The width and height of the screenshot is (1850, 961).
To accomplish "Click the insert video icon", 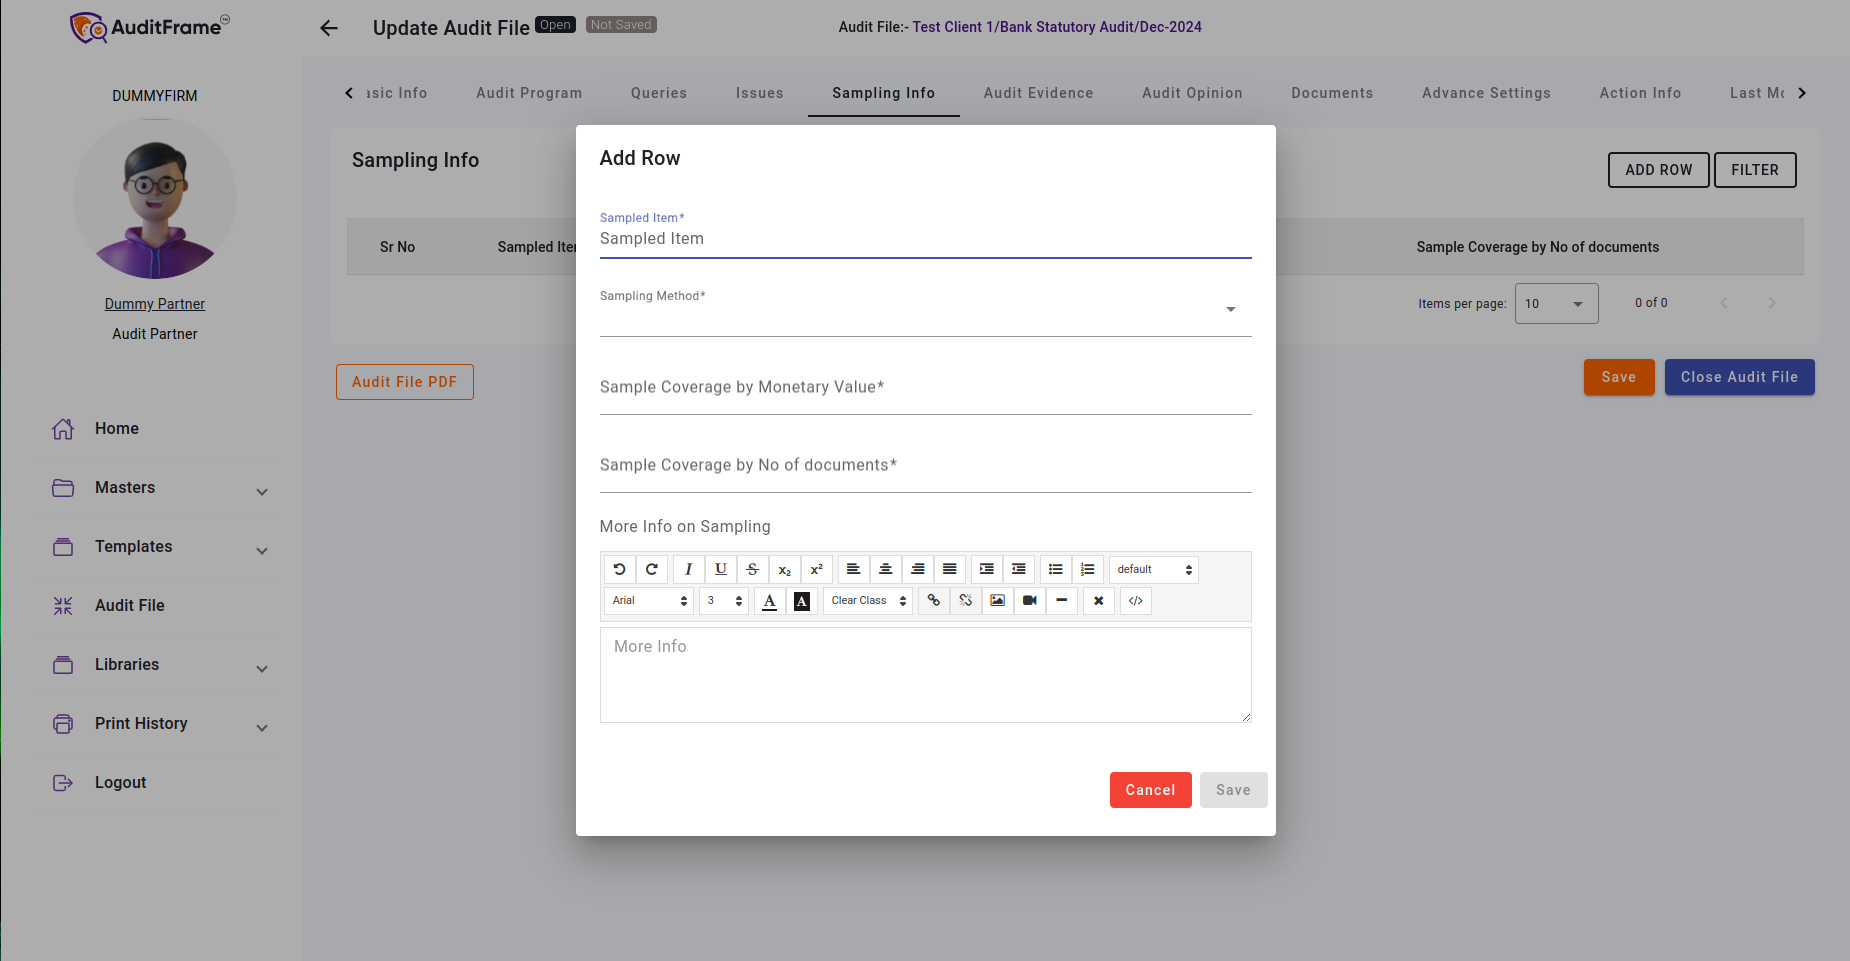I will [x=1029, y=600].
